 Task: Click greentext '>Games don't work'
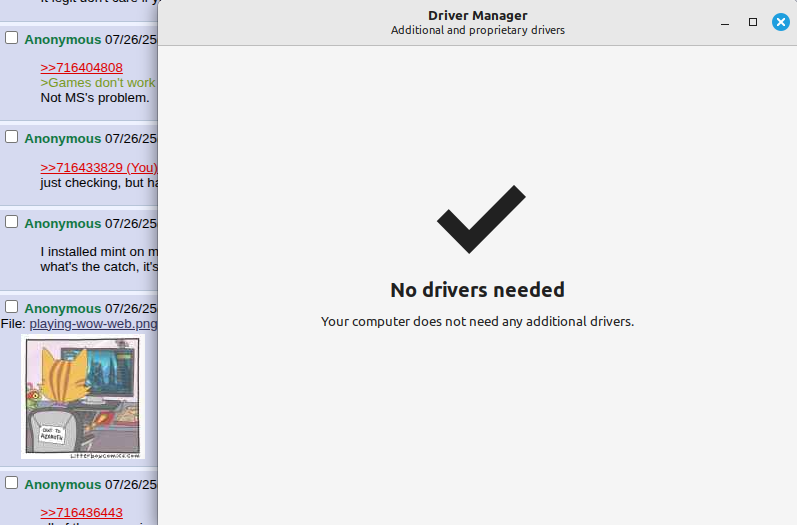click(98, 83)
